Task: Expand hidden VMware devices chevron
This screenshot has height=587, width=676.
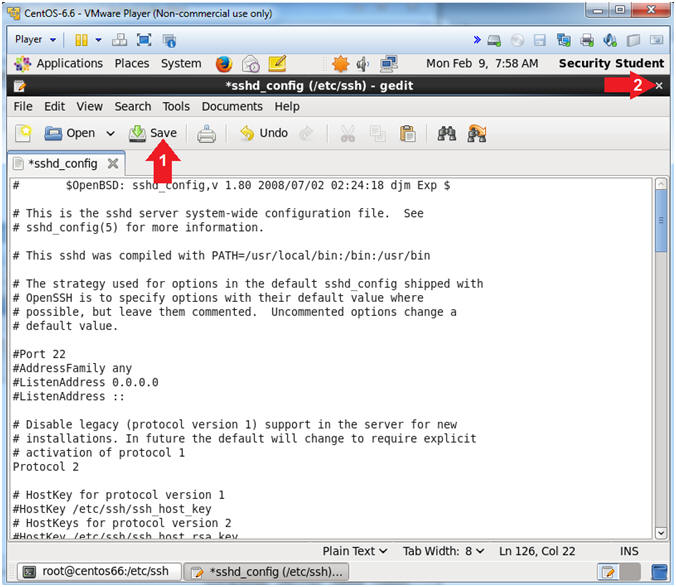Action: tap(477, 40)
